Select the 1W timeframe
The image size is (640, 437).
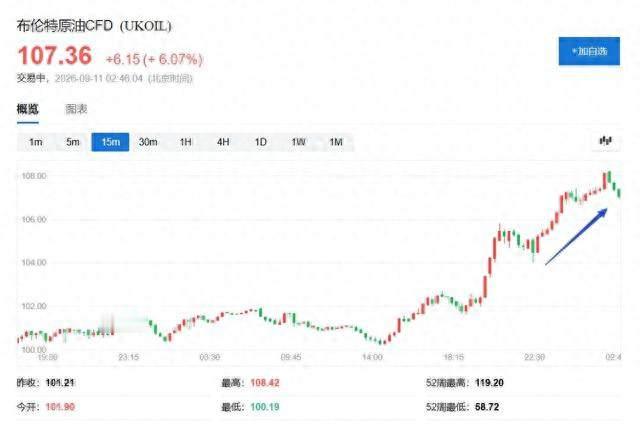tap(298, 142)
